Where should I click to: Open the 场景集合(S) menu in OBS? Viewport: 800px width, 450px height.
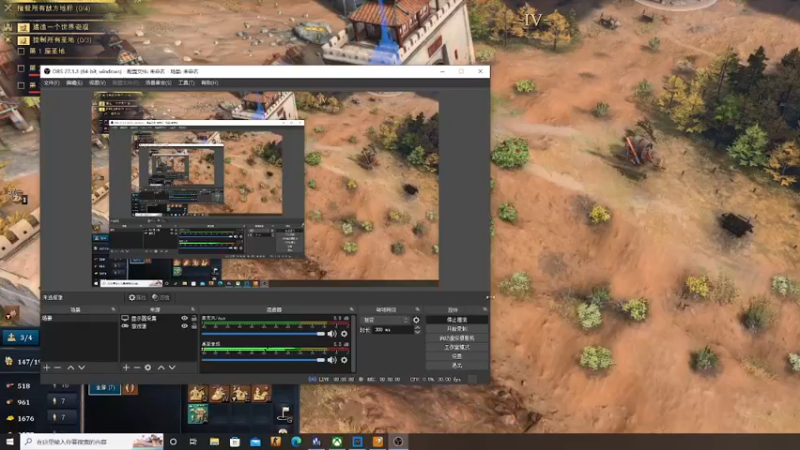pyautogui.click(x=158, y=83)
